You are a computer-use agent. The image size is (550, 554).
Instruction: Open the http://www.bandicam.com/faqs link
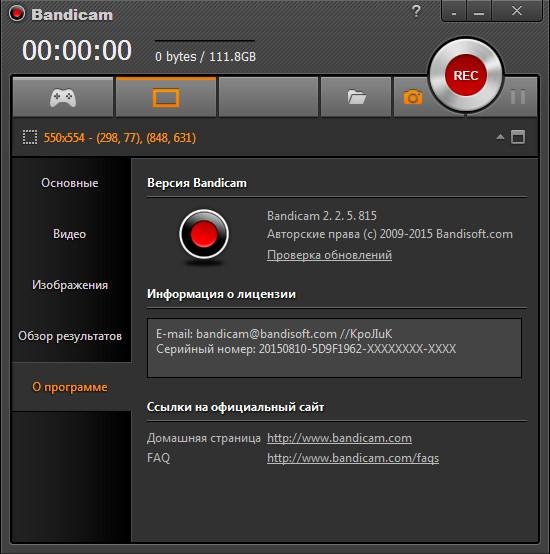tap(353, 458)
